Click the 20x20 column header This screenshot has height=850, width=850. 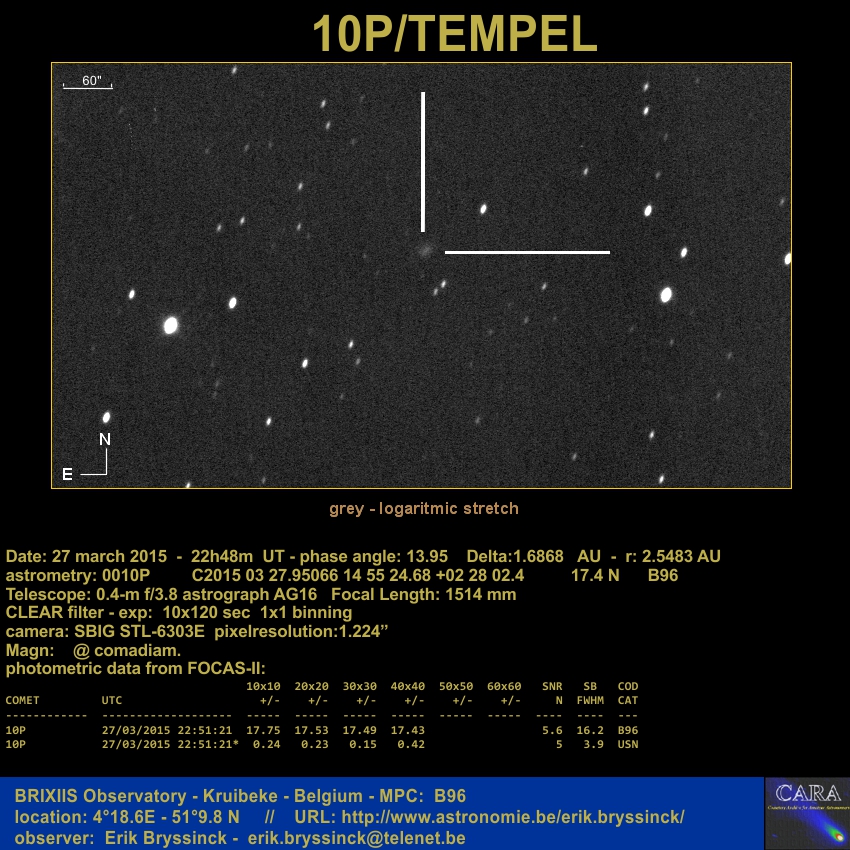point(311,686)
